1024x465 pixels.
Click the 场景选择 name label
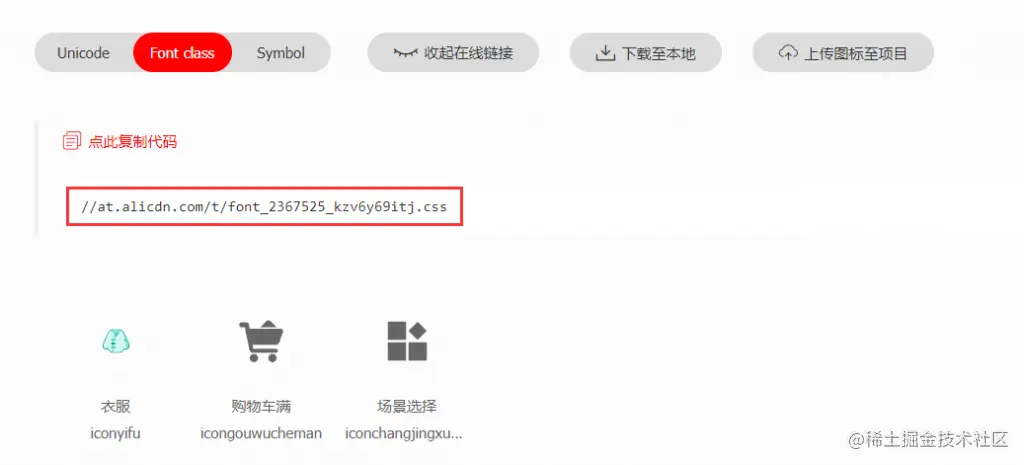(407, 407)
